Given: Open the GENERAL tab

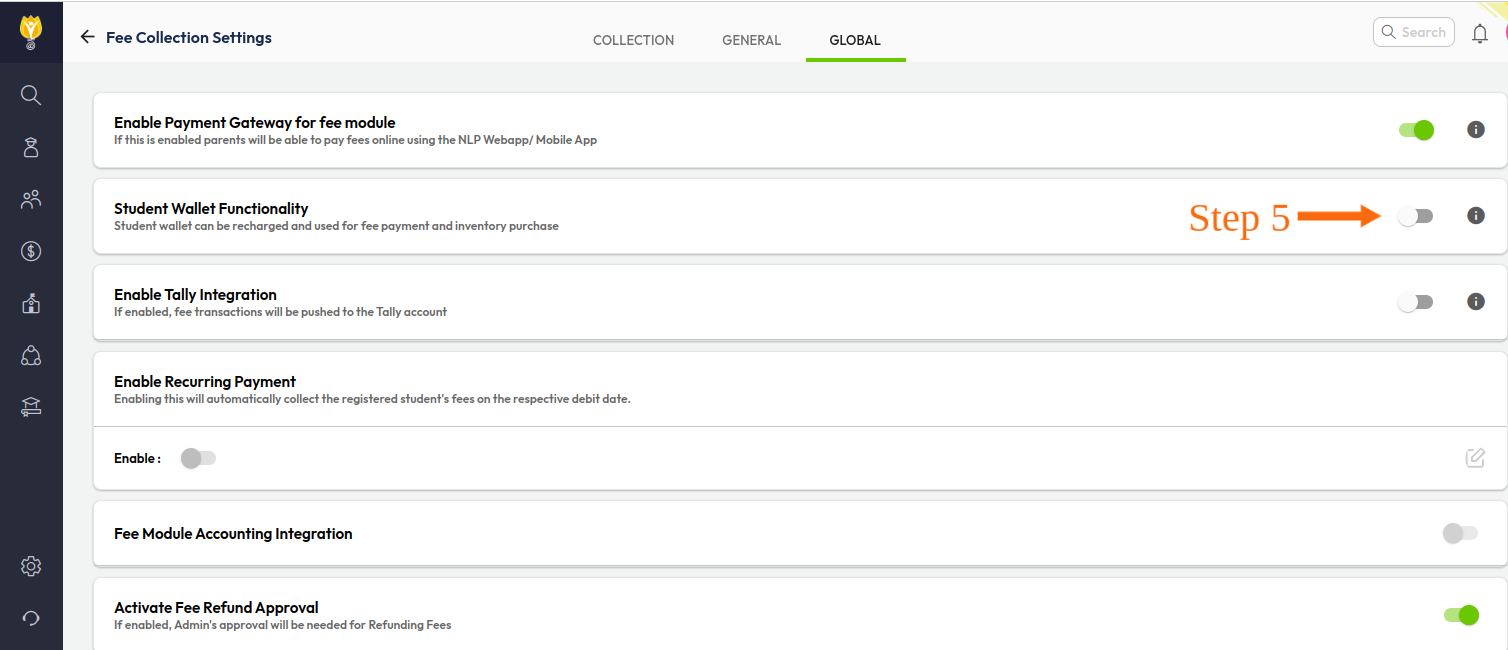Looking at the screenshot, I should tap(751, 40).
